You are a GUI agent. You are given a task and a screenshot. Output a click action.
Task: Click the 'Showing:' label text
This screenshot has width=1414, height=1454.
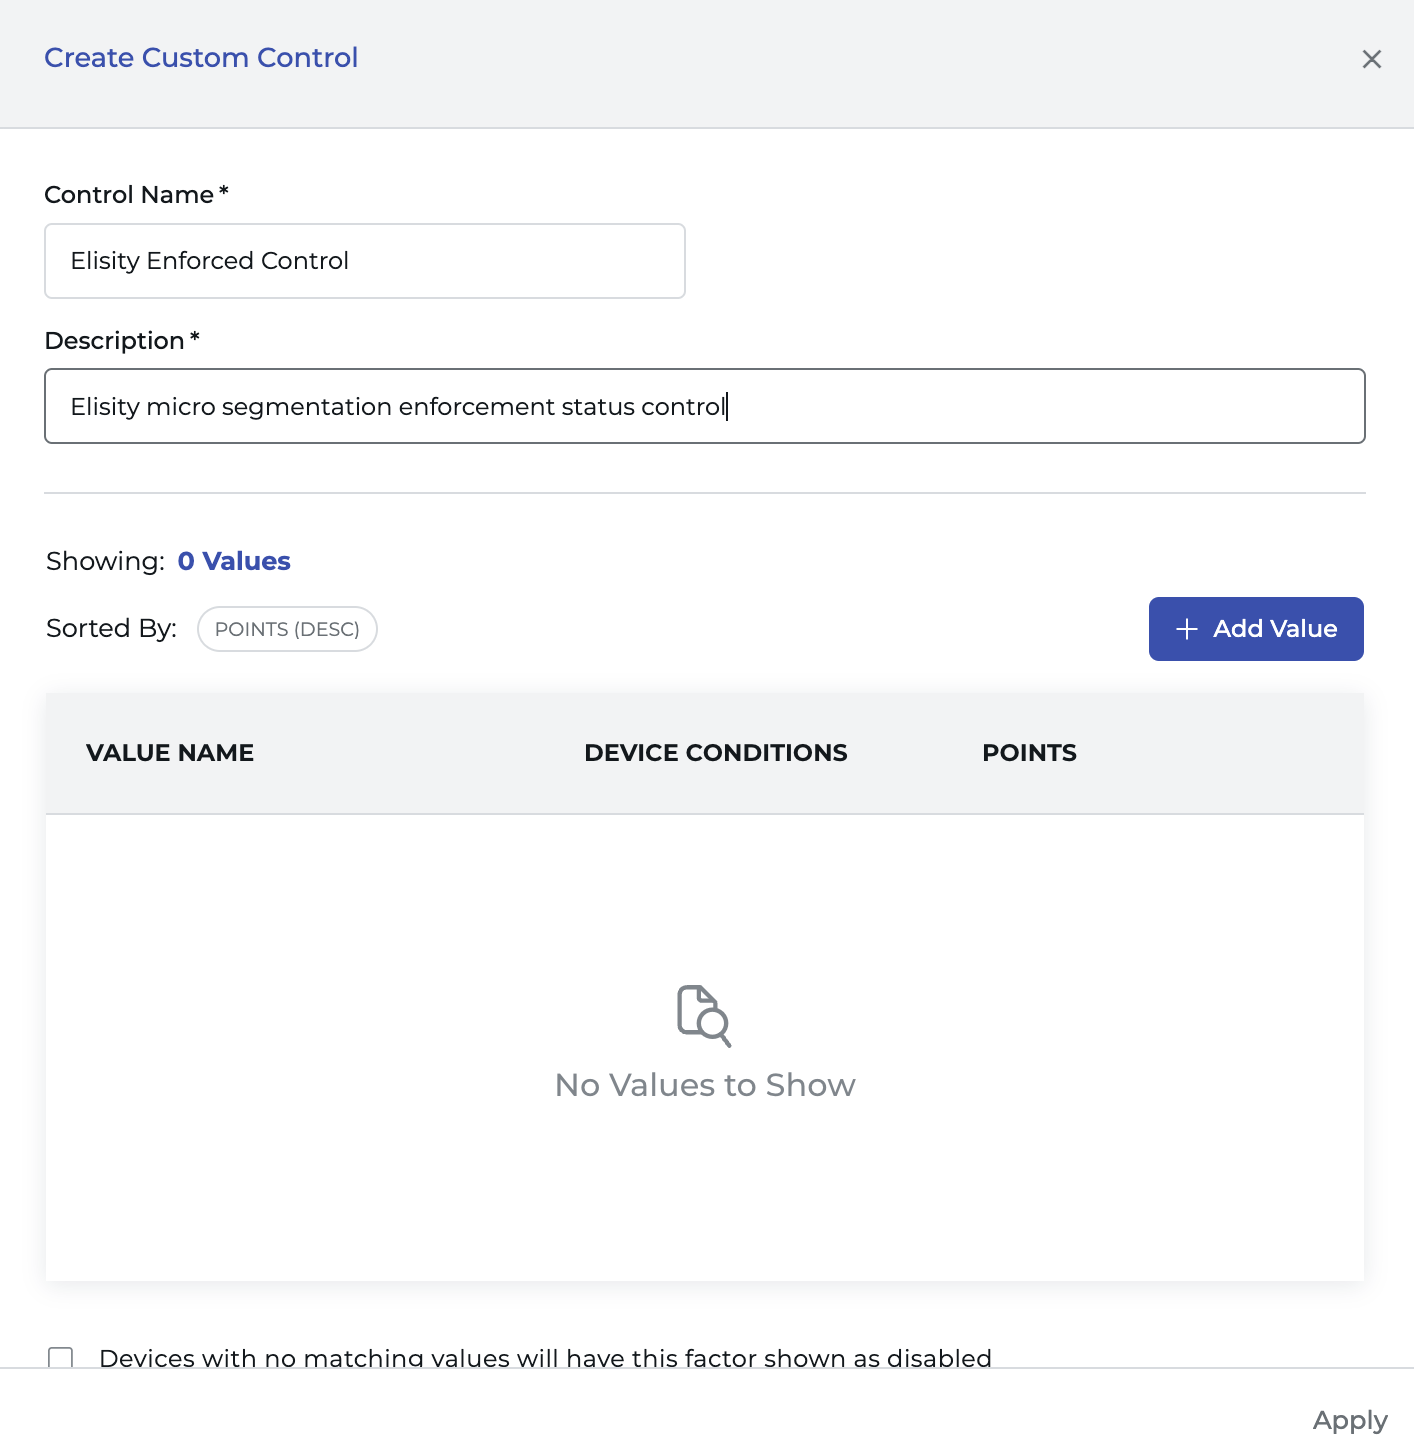point(105,561)
